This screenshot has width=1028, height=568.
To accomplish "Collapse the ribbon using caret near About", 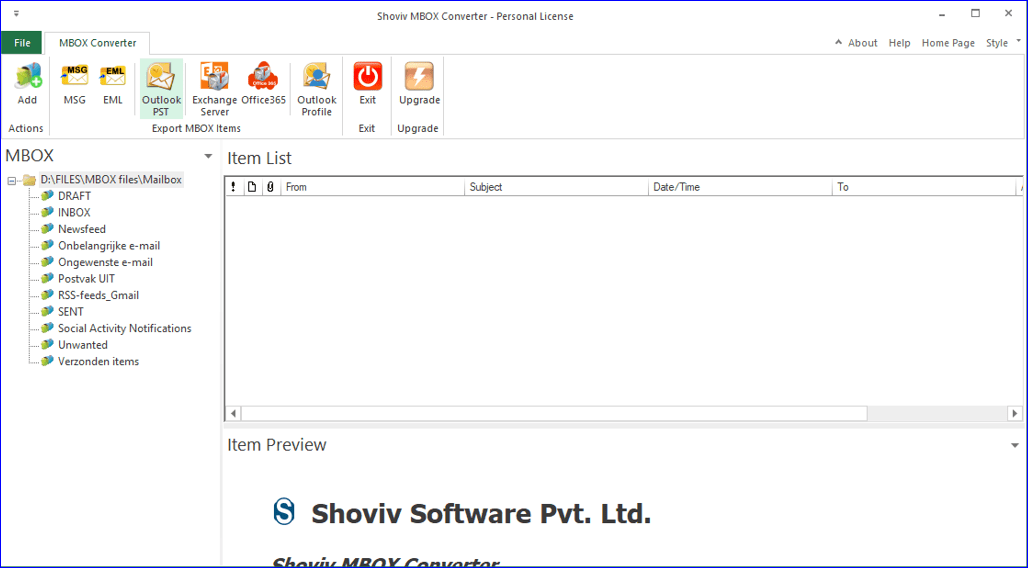I will click(839, 42).
